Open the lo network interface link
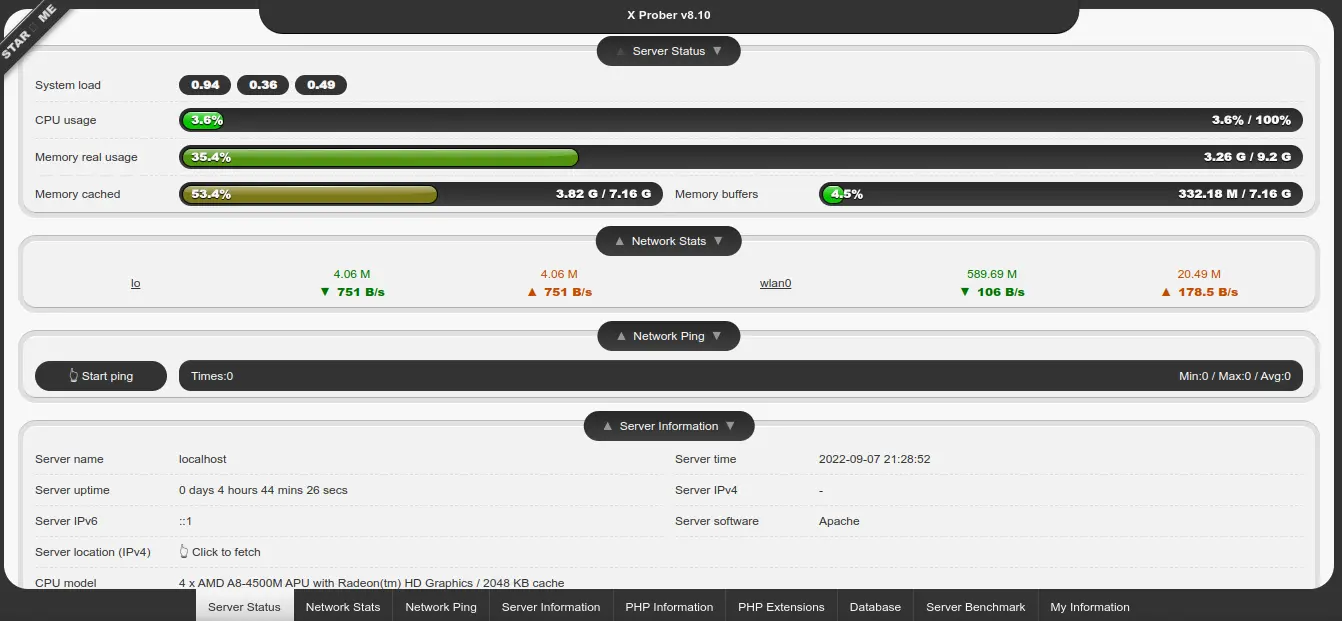This screenshot has width=1342, height=621. 136,283
